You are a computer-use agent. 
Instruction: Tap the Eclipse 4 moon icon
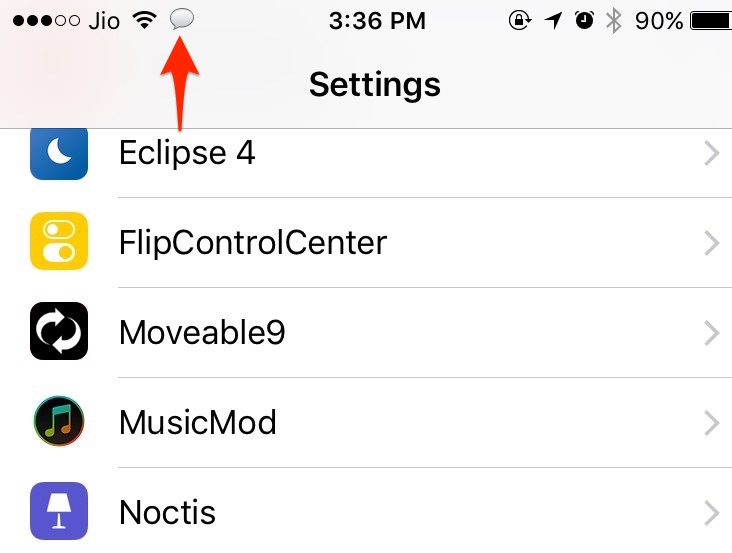pyautogui.click(x=59, y=153)
